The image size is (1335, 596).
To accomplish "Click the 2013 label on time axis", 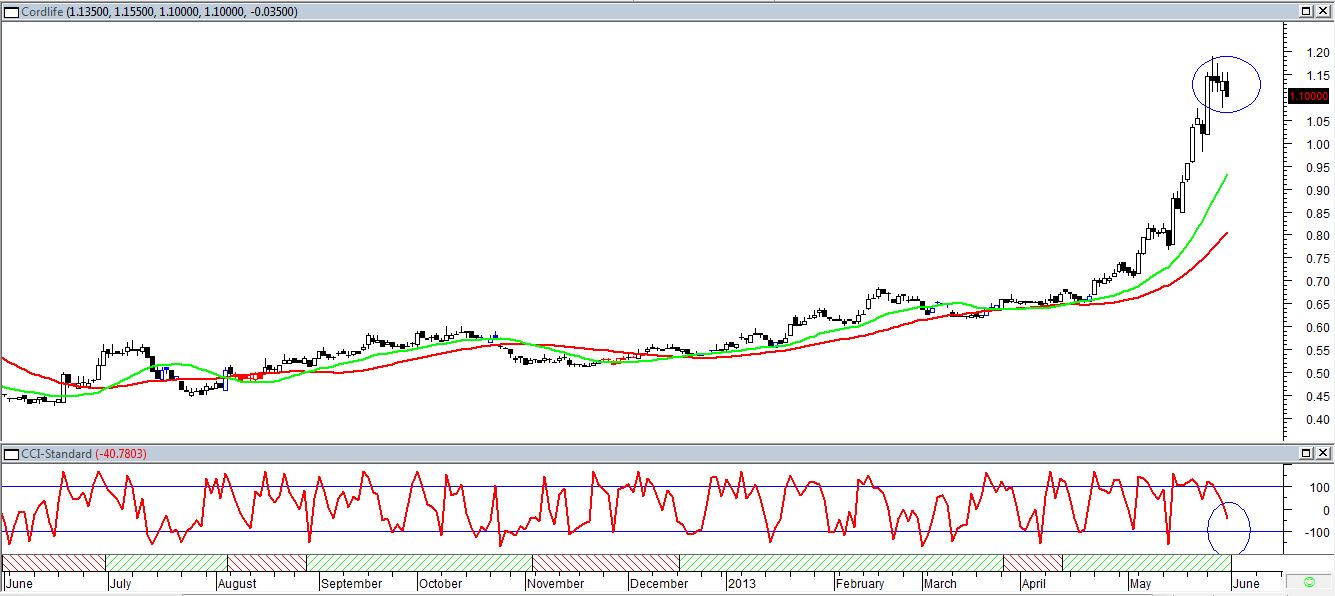I will pos(741,583).
